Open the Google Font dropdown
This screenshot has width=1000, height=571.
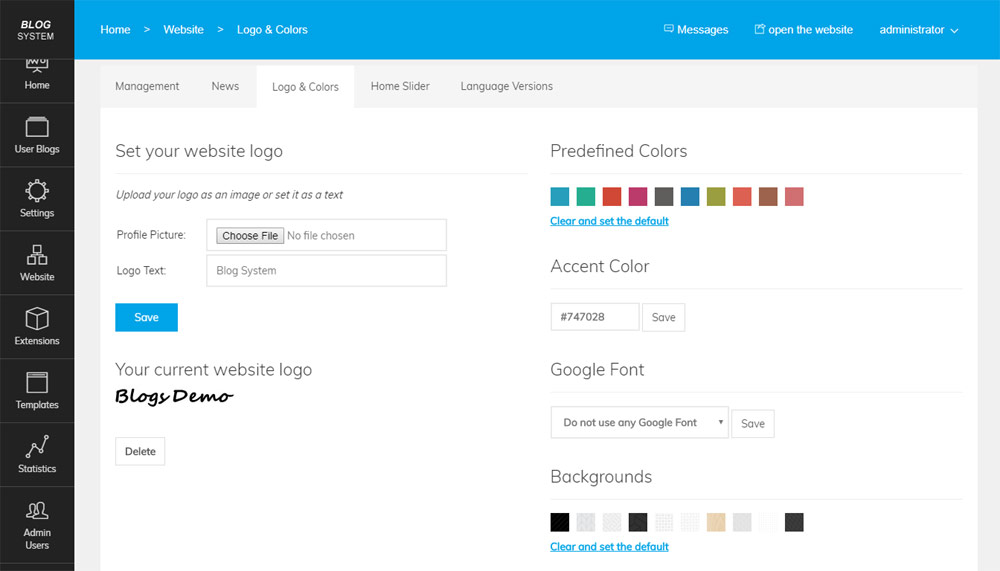coord(639,422)
